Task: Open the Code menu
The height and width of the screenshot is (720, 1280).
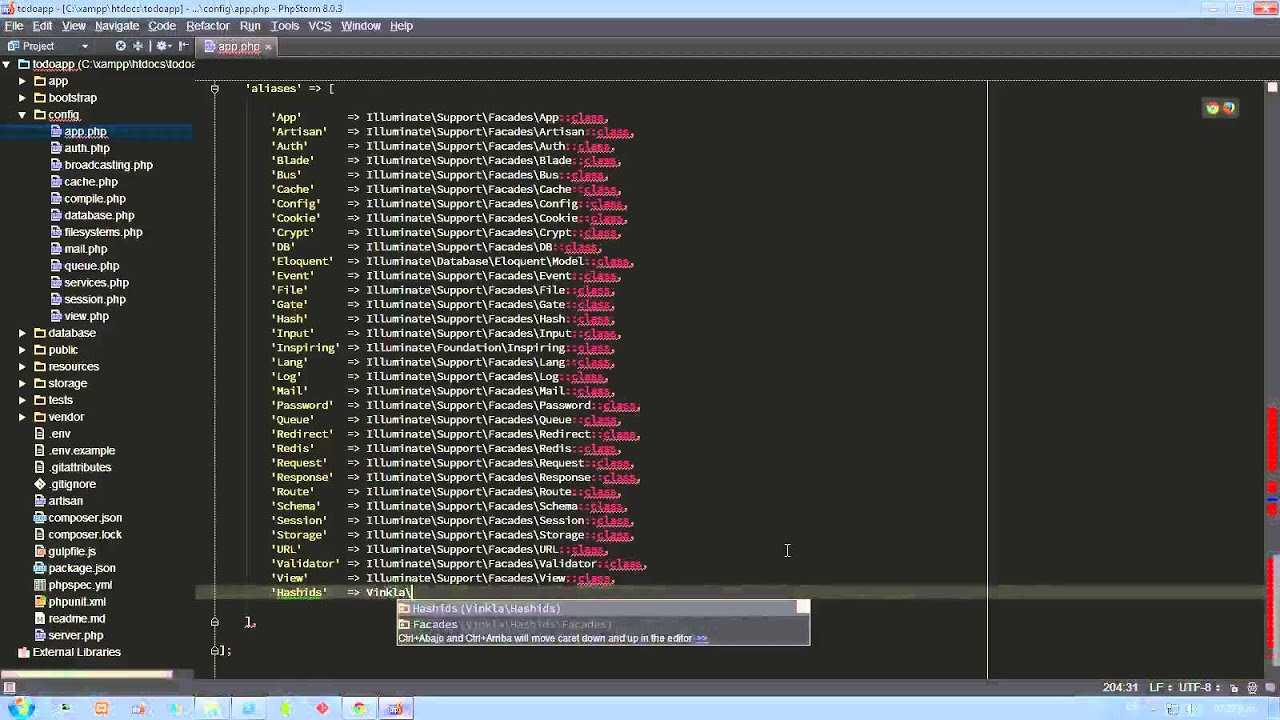Action: tap(162, 26)
